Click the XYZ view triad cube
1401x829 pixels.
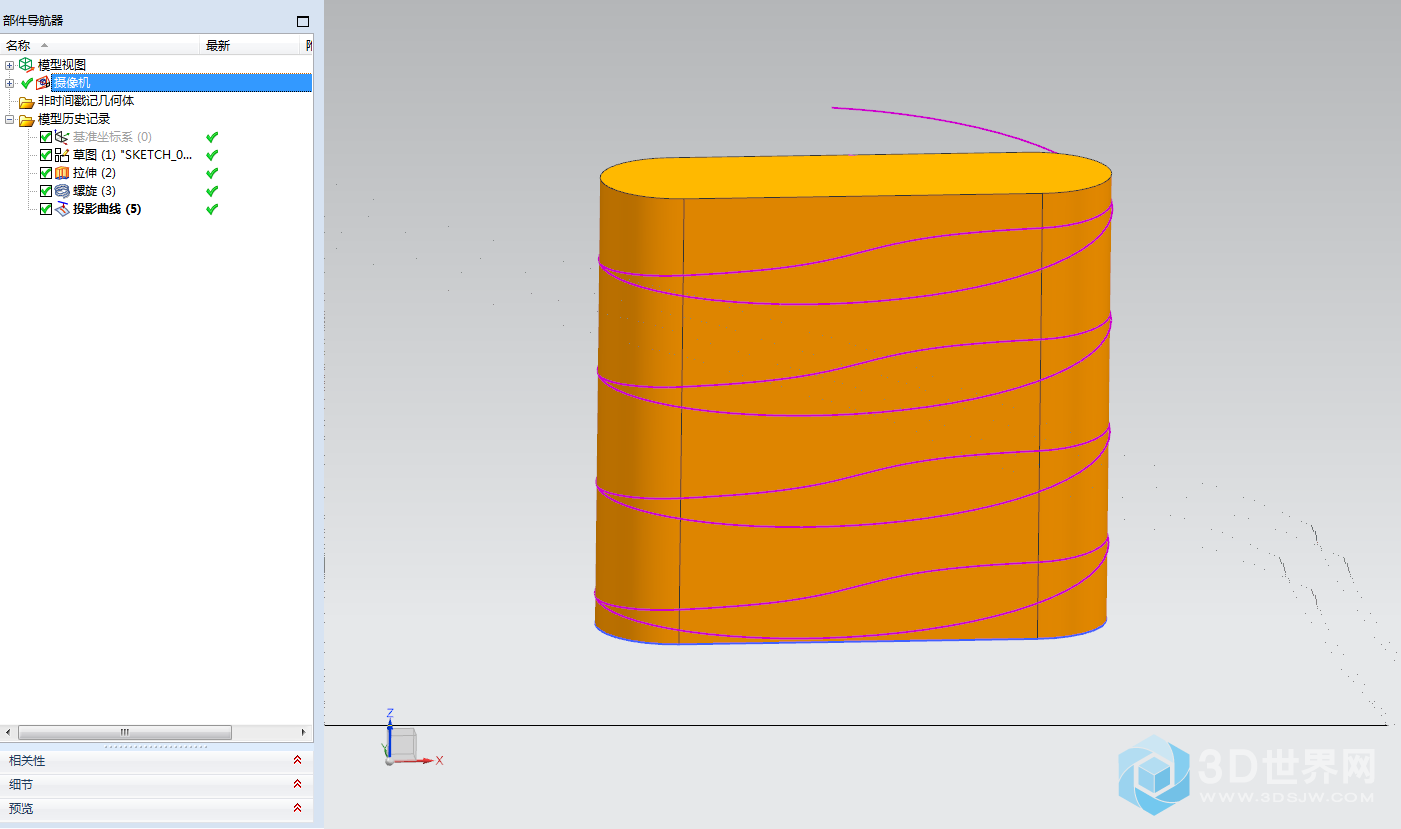(402, 743)
